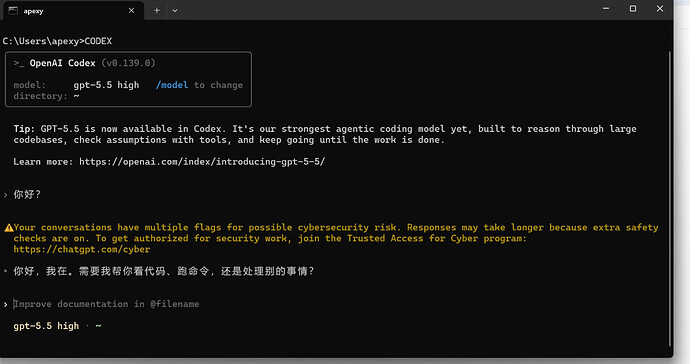
Task: Expand the new tab profile dropdown
Action: coord(175,11)
